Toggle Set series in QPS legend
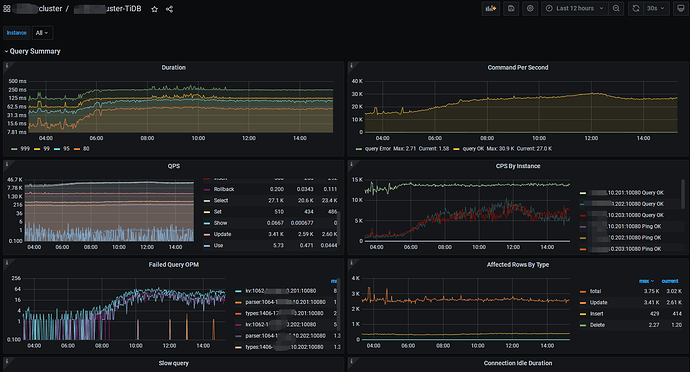This screenshot has width=690, height=372. (217, 212)
